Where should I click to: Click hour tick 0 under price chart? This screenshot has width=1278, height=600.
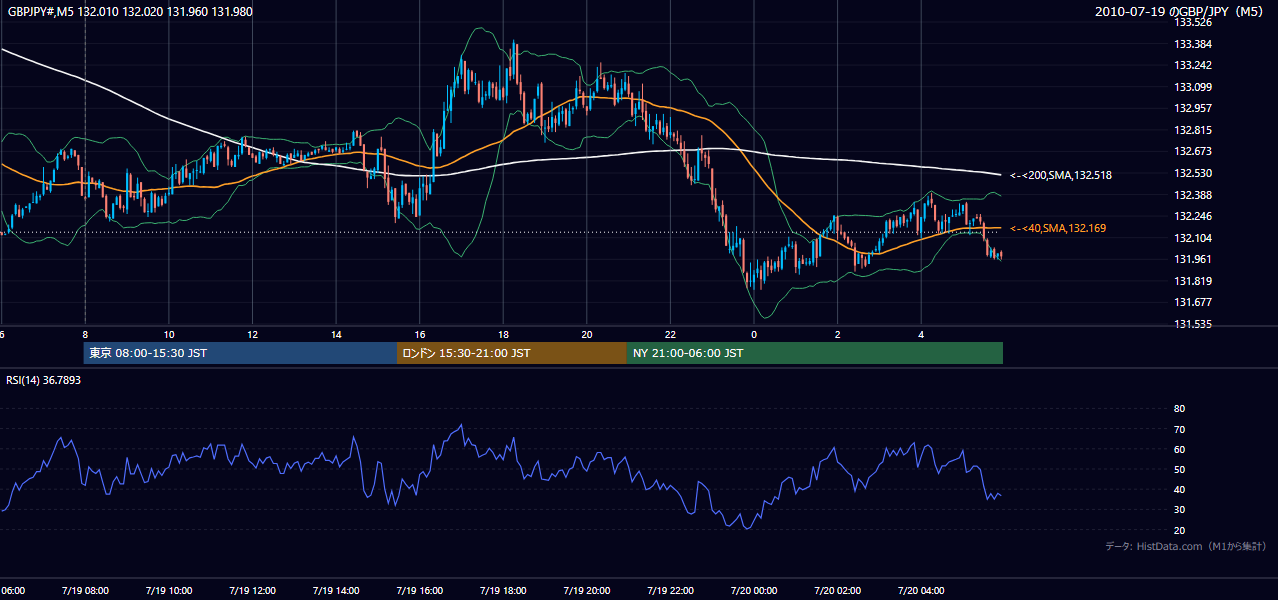click(x=754, y=334)
